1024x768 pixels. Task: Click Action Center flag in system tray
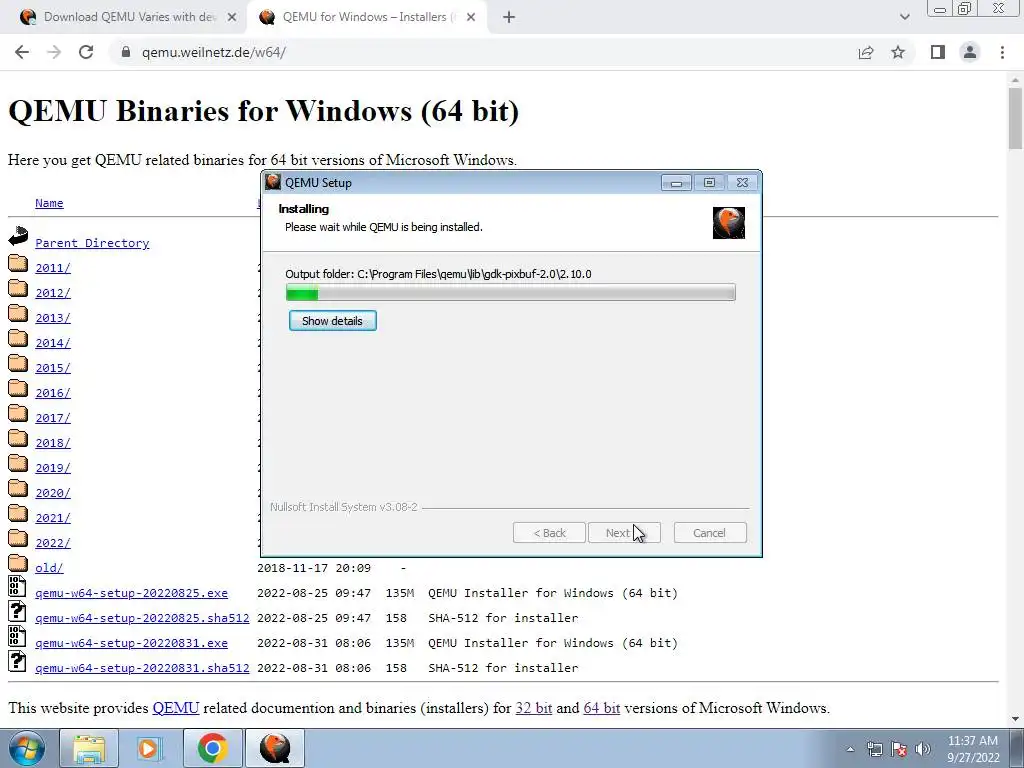coord(899,749)
